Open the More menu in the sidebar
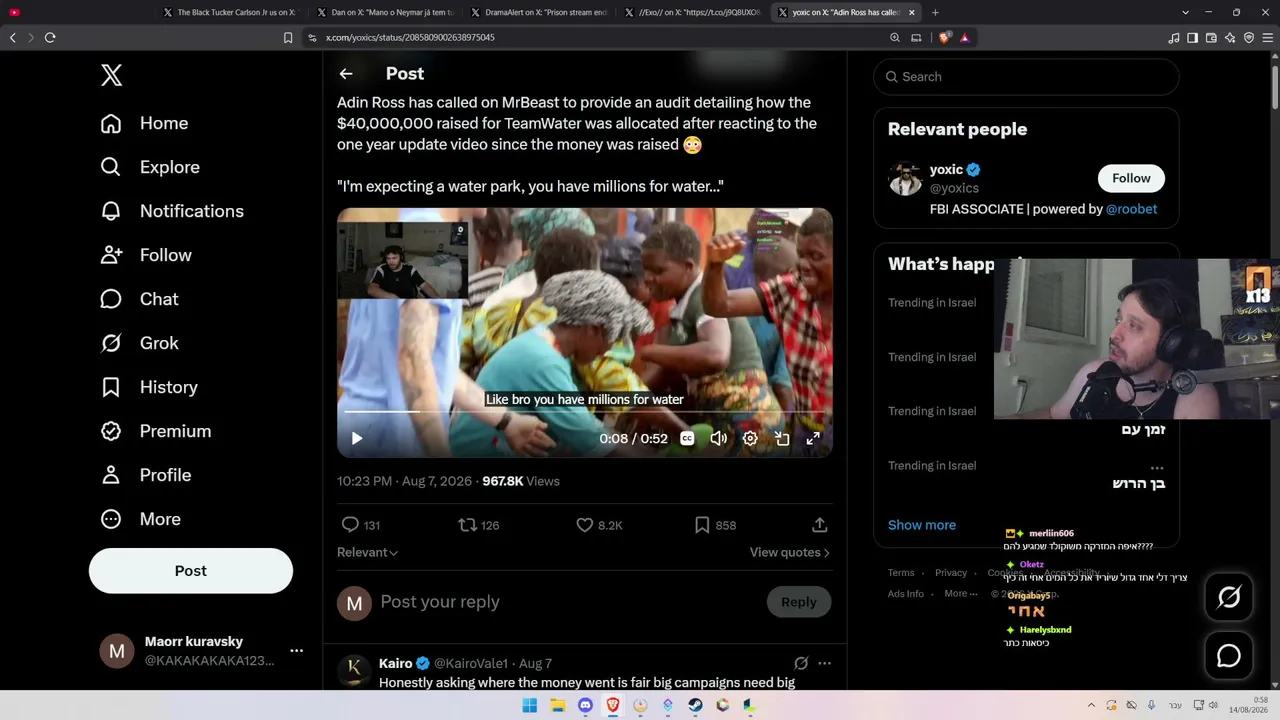This screenshot has height=720, width=1280. tap(140, 519)
